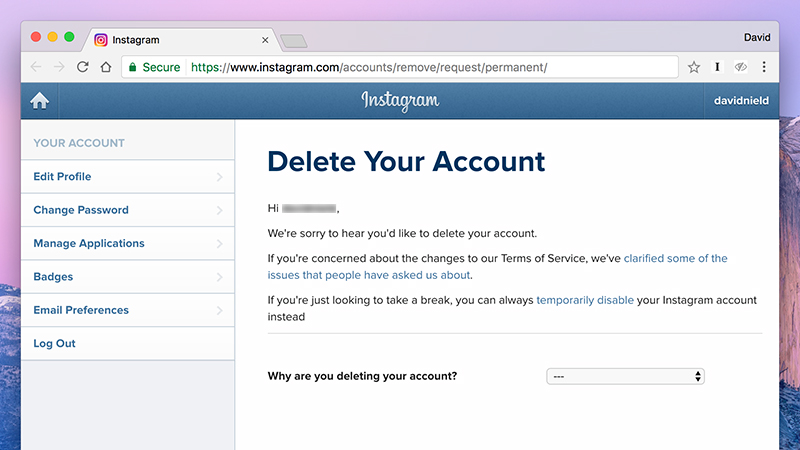The height and width of the screenshot is (450, 800).
Task: Open the clarified Terms of Service link
Action: click(497, 266)
